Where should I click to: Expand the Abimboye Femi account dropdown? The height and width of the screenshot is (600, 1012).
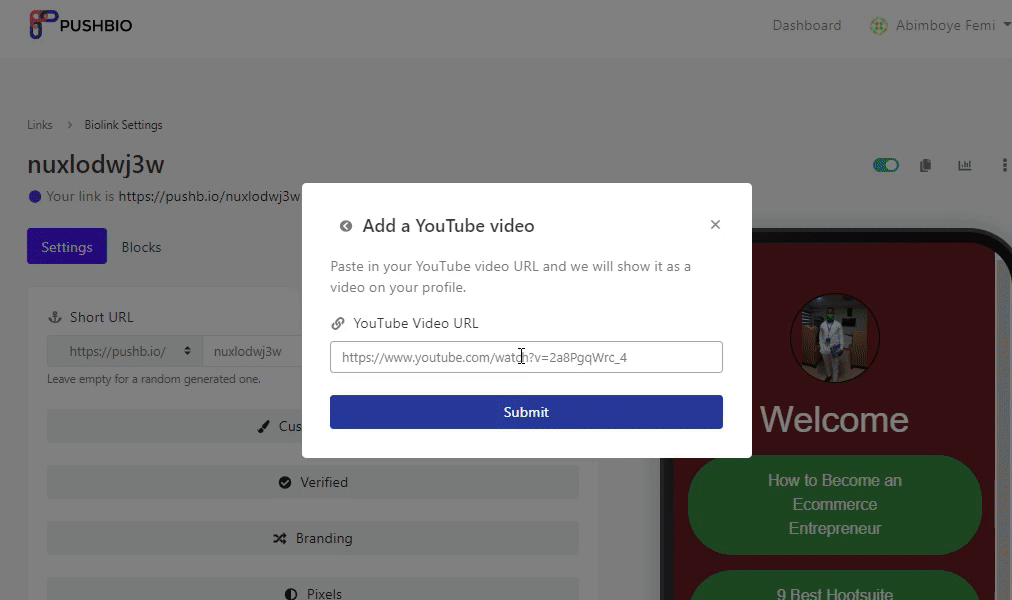point(942,26)
